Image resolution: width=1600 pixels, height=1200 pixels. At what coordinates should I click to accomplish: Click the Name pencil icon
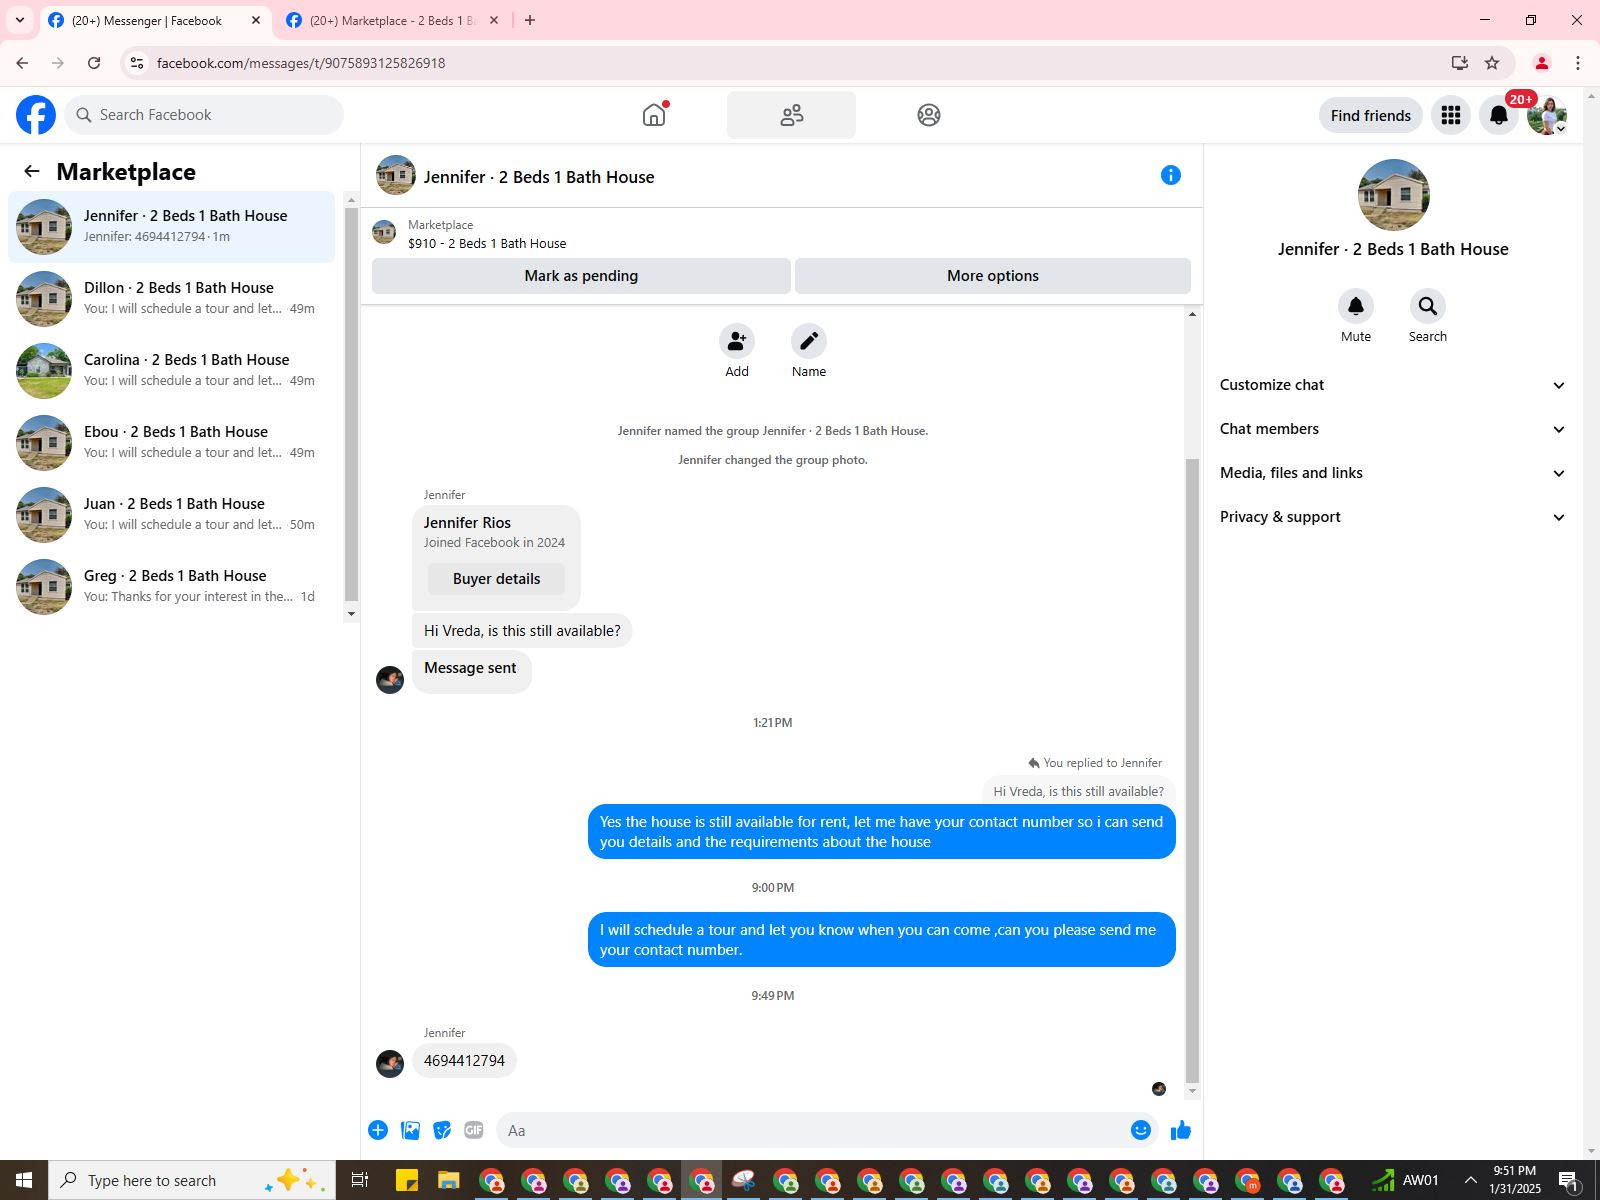(x=809, y=342)
